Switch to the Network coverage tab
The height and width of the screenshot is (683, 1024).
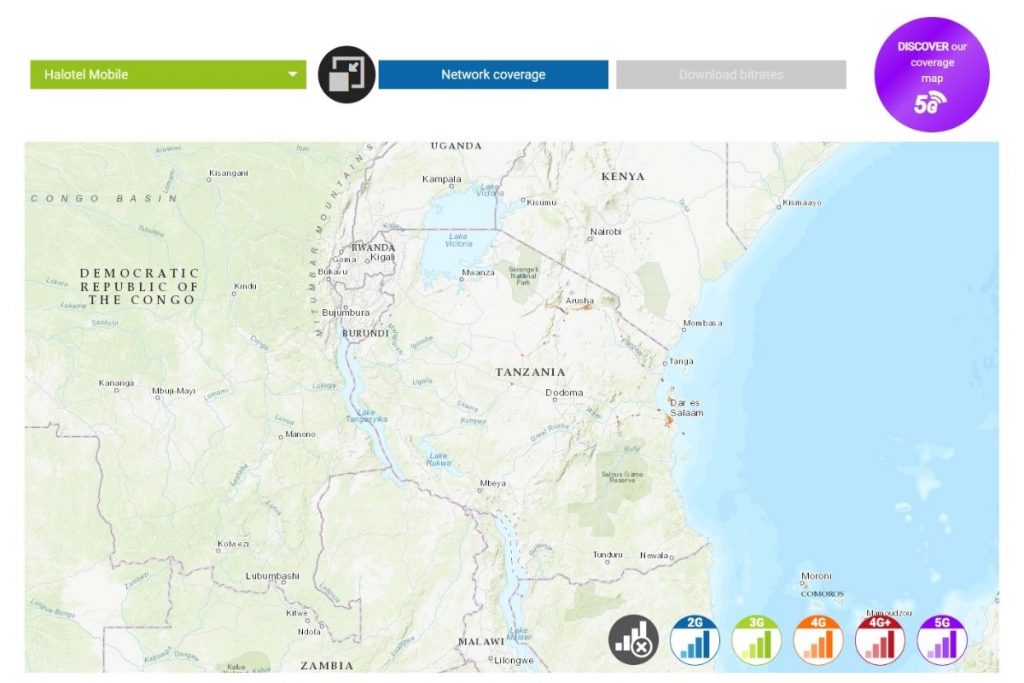pos(493,75)
